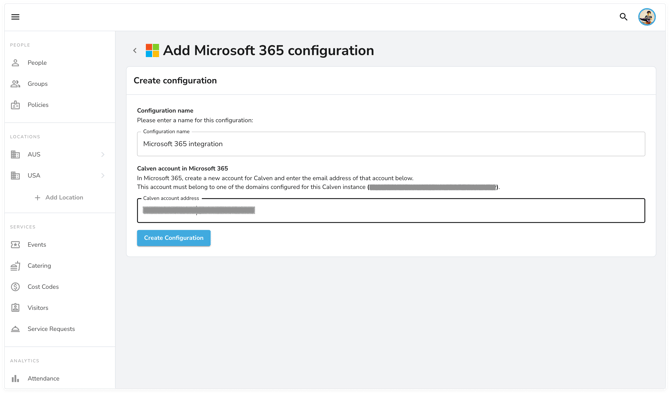The image size is (670, 394).
Task: Click the Add Location link
Action: (64, 197)
